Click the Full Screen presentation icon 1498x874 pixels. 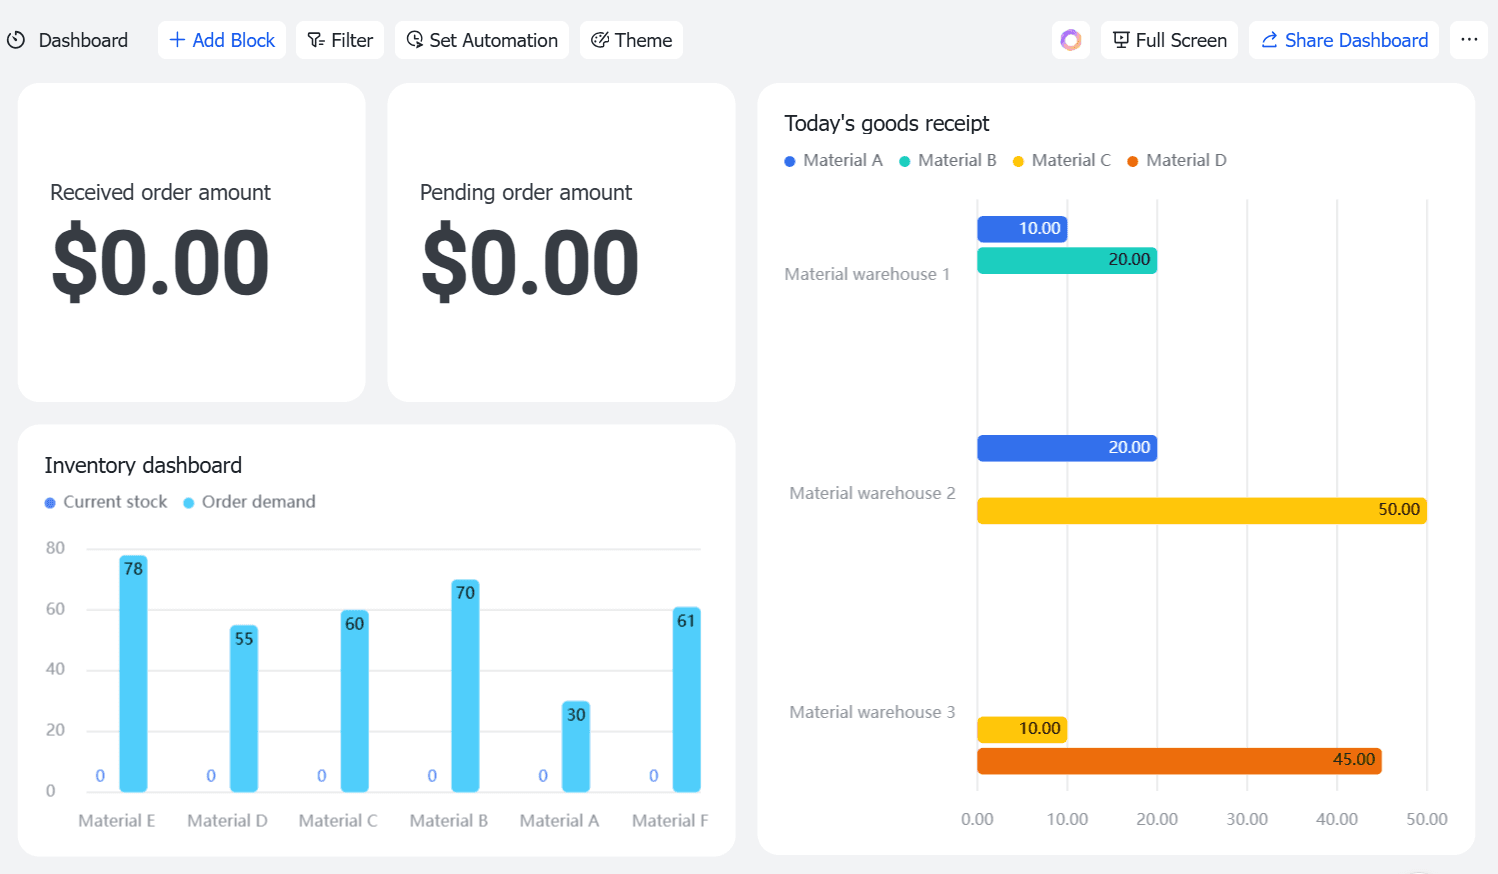tap(1121, 40)
